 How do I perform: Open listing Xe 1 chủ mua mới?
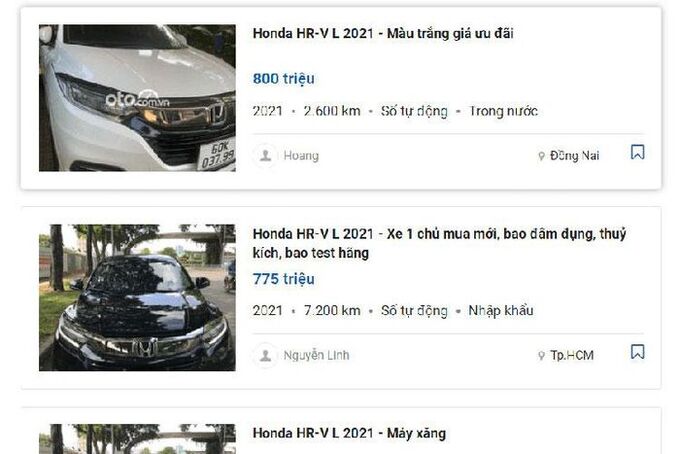439,243
